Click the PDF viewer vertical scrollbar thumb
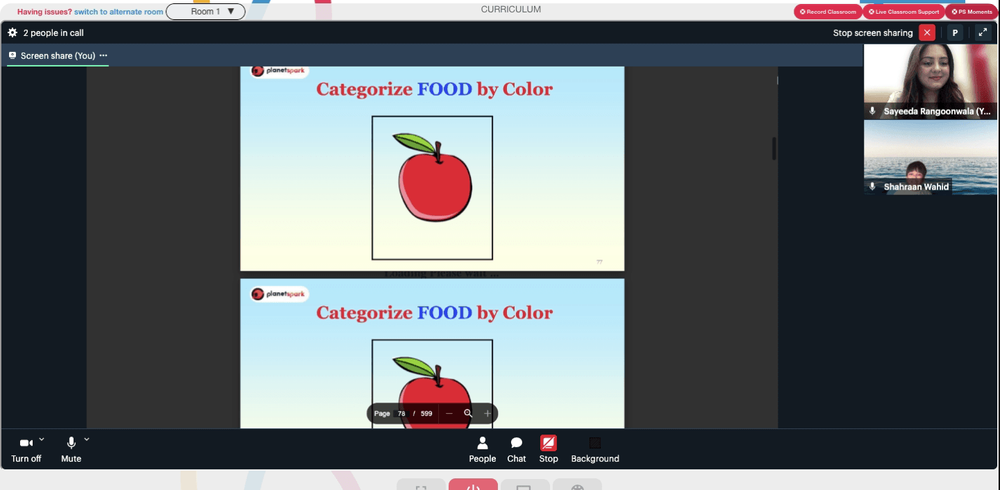 point(774,148)
